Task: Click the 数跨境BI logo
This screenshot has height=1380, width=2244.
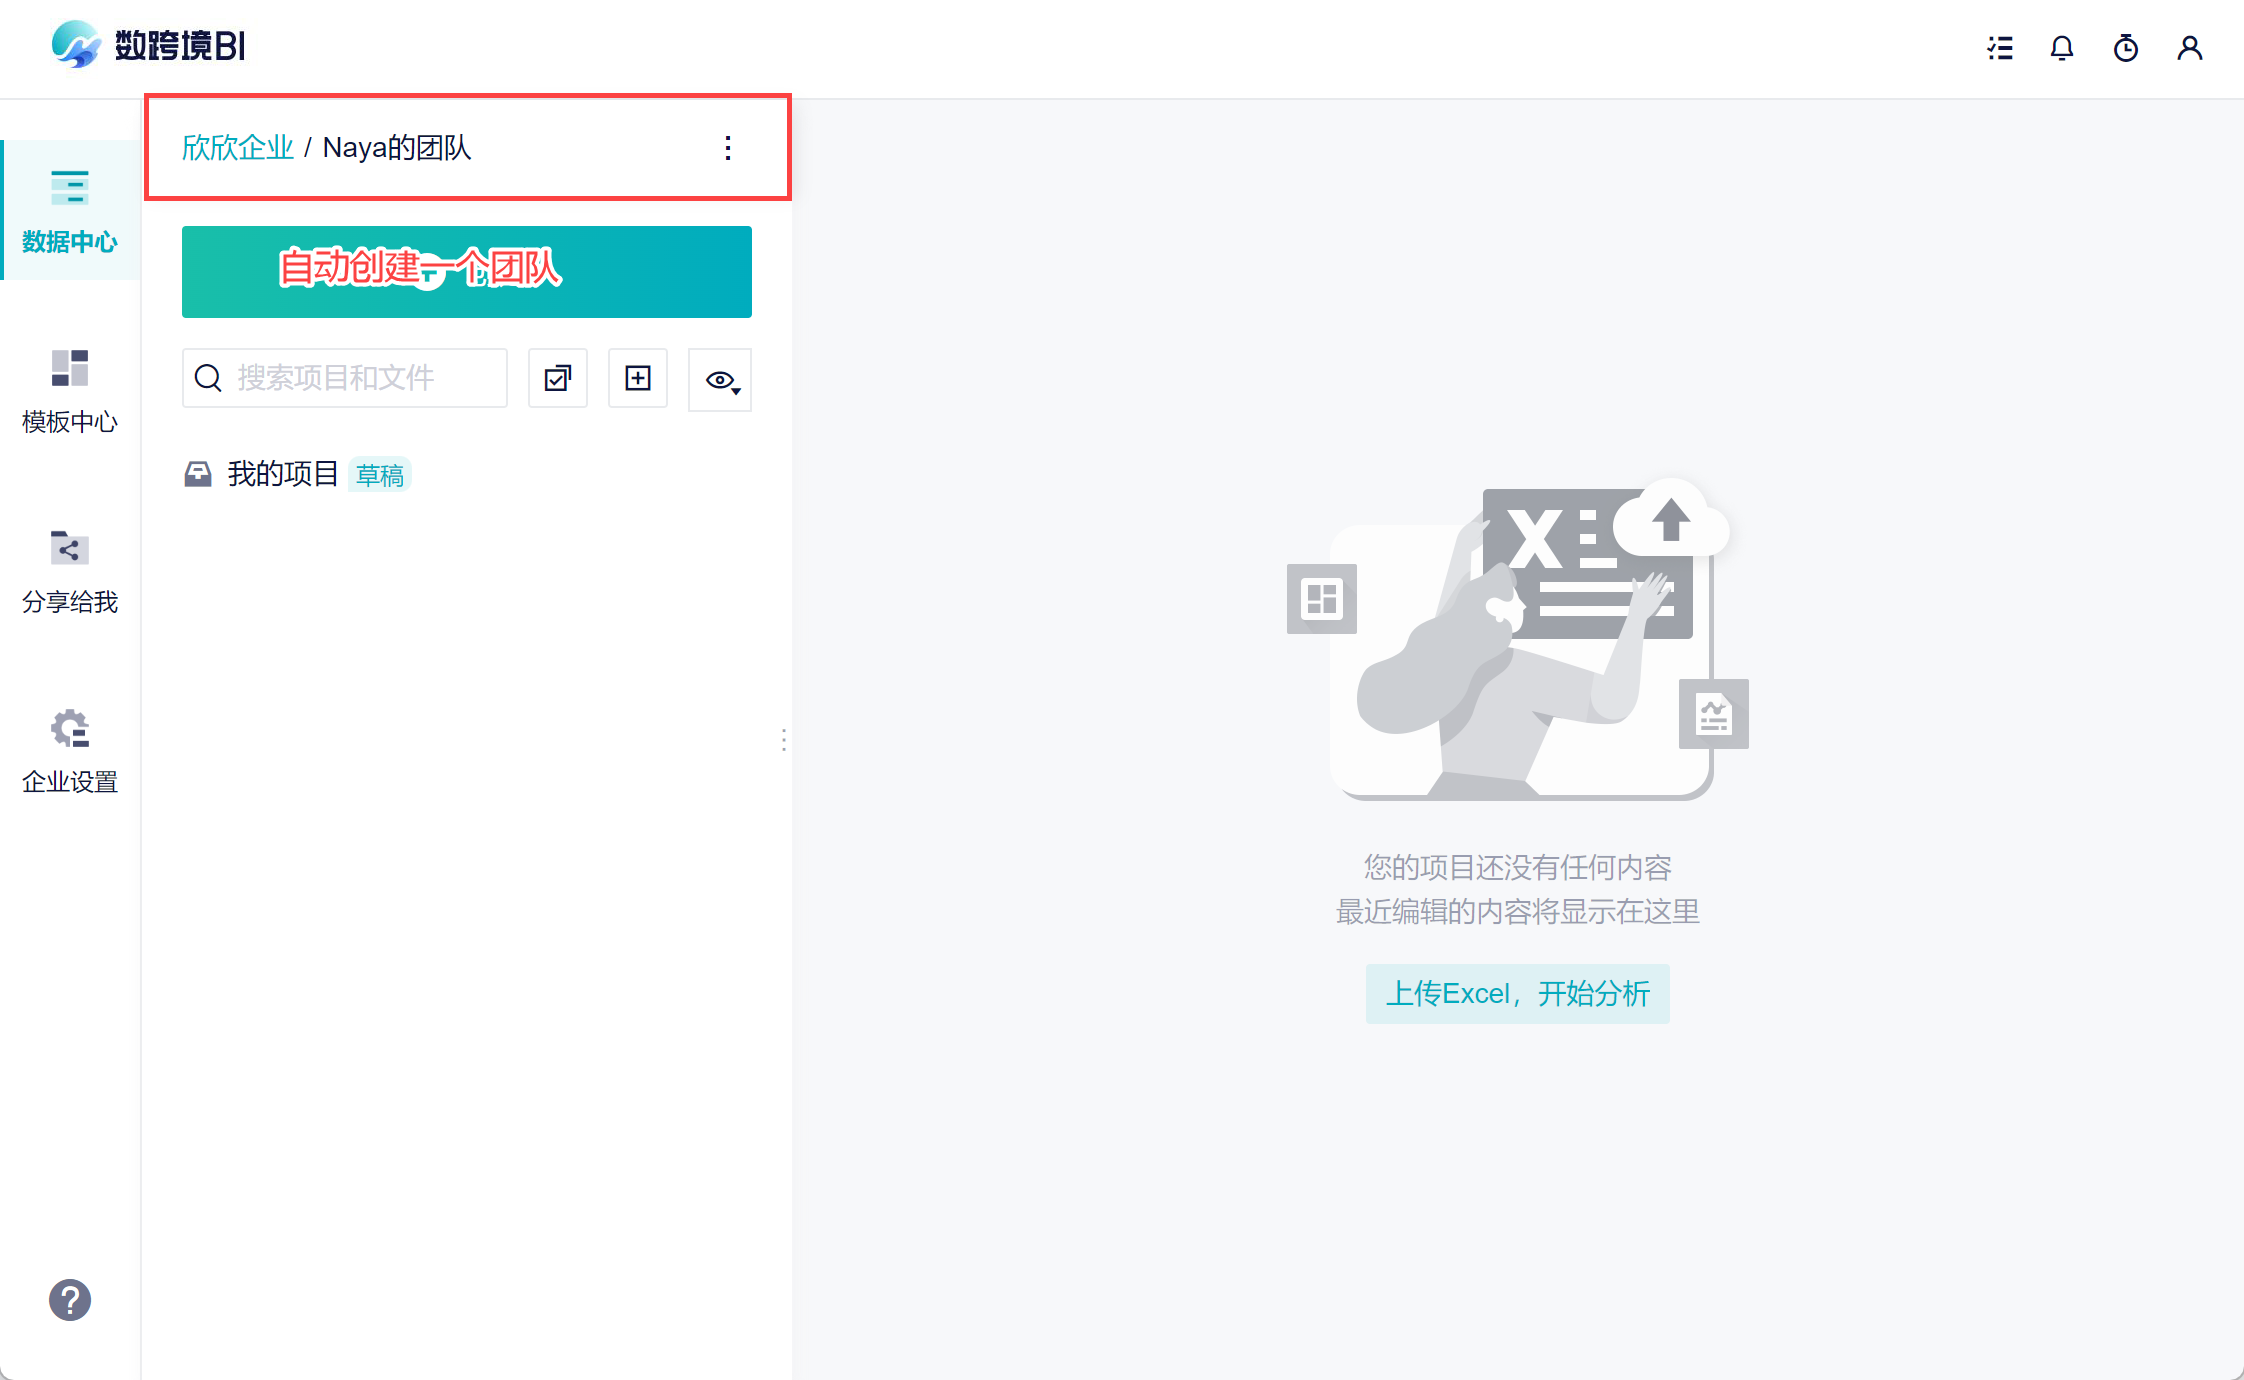Action: pyautogui.click(x=148, y=45)
